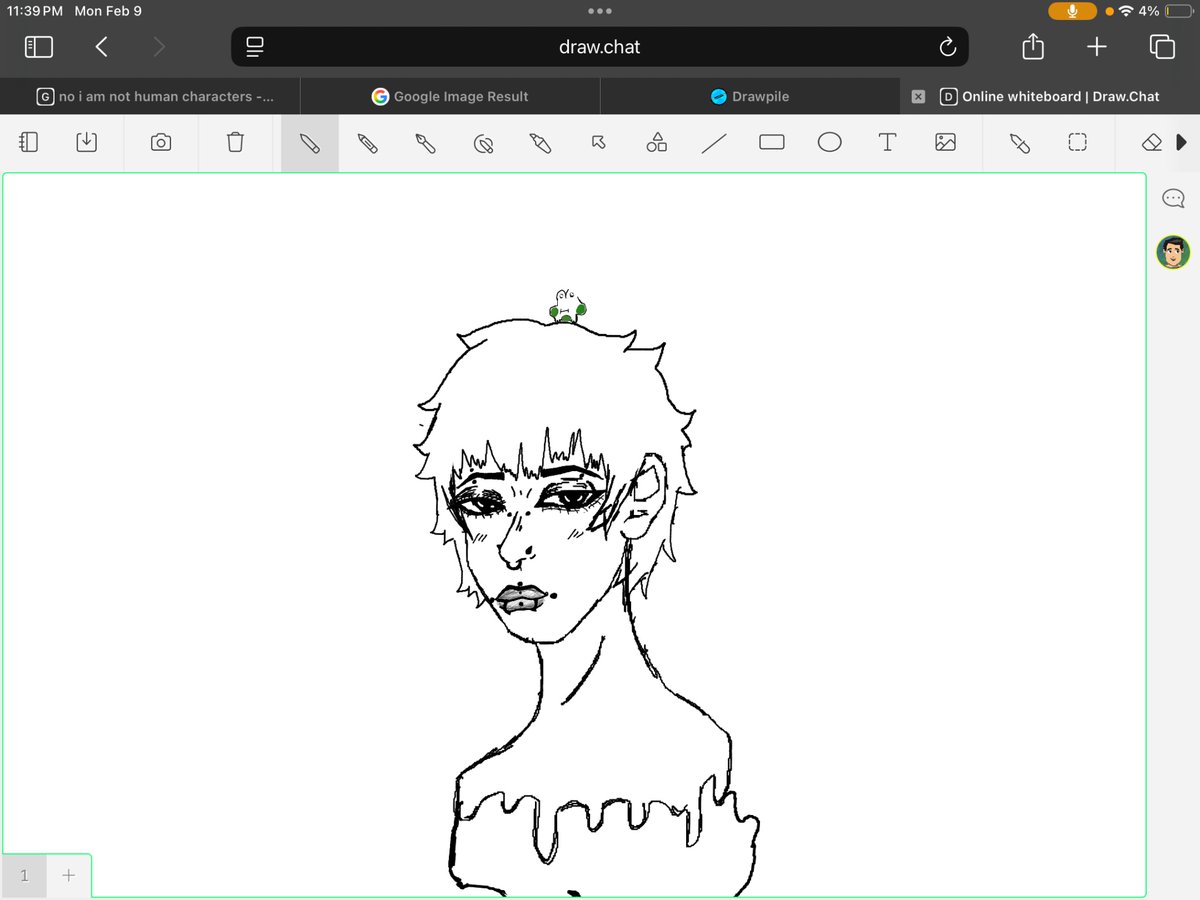Viewport: 1200px width, 900px height.
Task: Close the Online whiteboard Draw.Chat tab
Action: point(918,97)
